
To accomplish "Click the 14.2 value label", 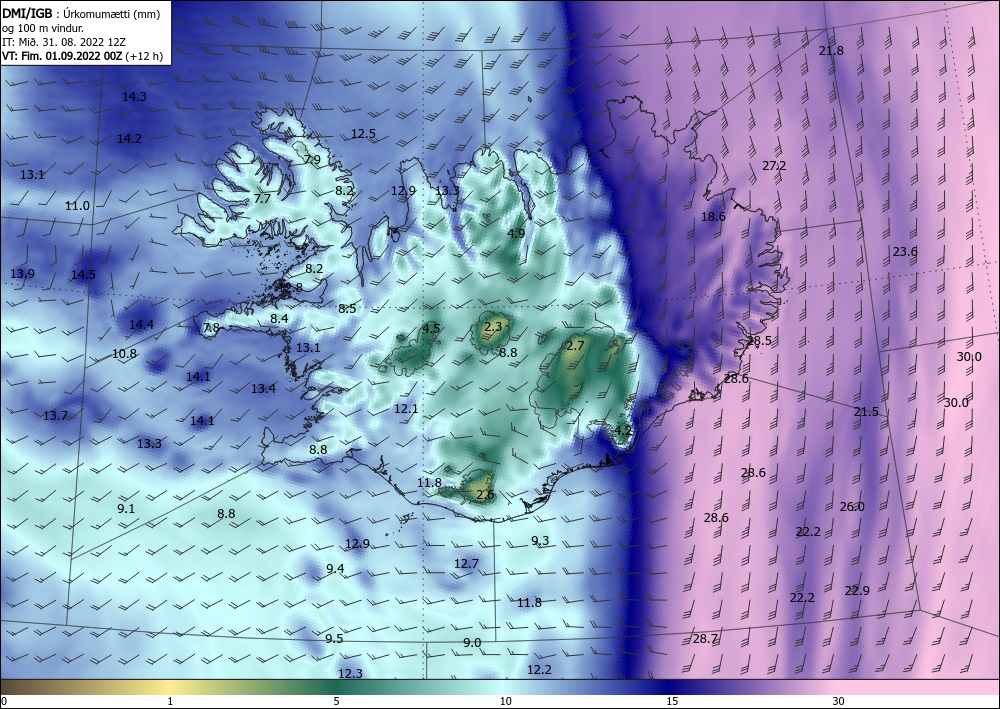I will [x=129, y=138].
